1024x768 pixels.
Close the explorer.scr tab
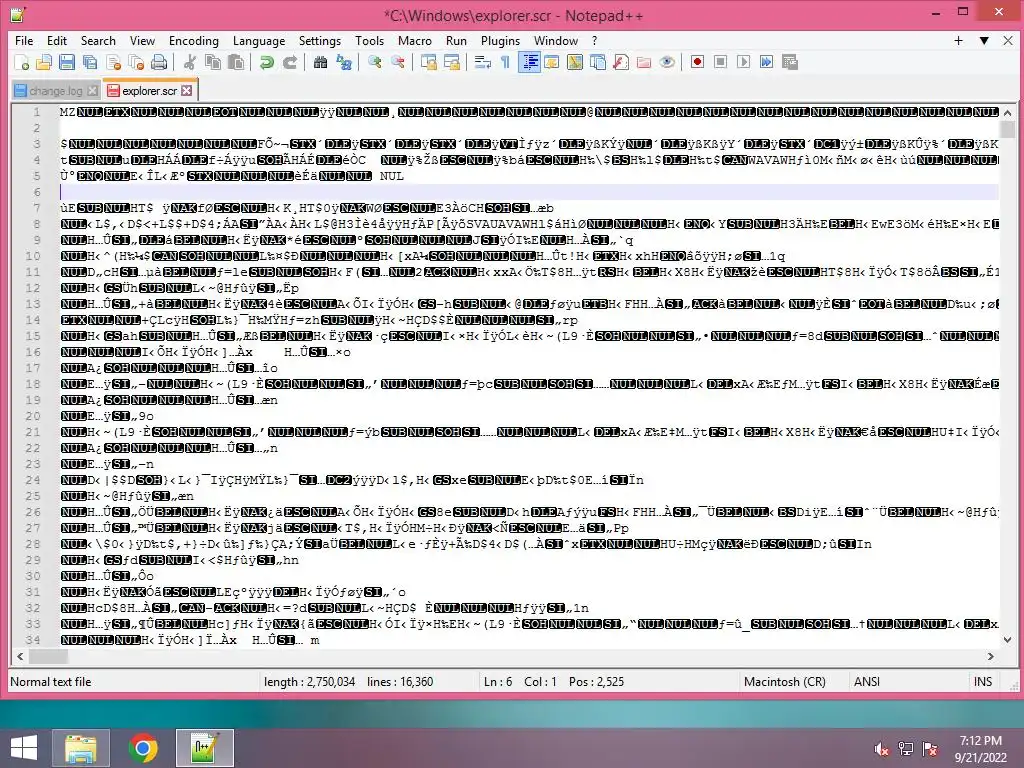187,90
